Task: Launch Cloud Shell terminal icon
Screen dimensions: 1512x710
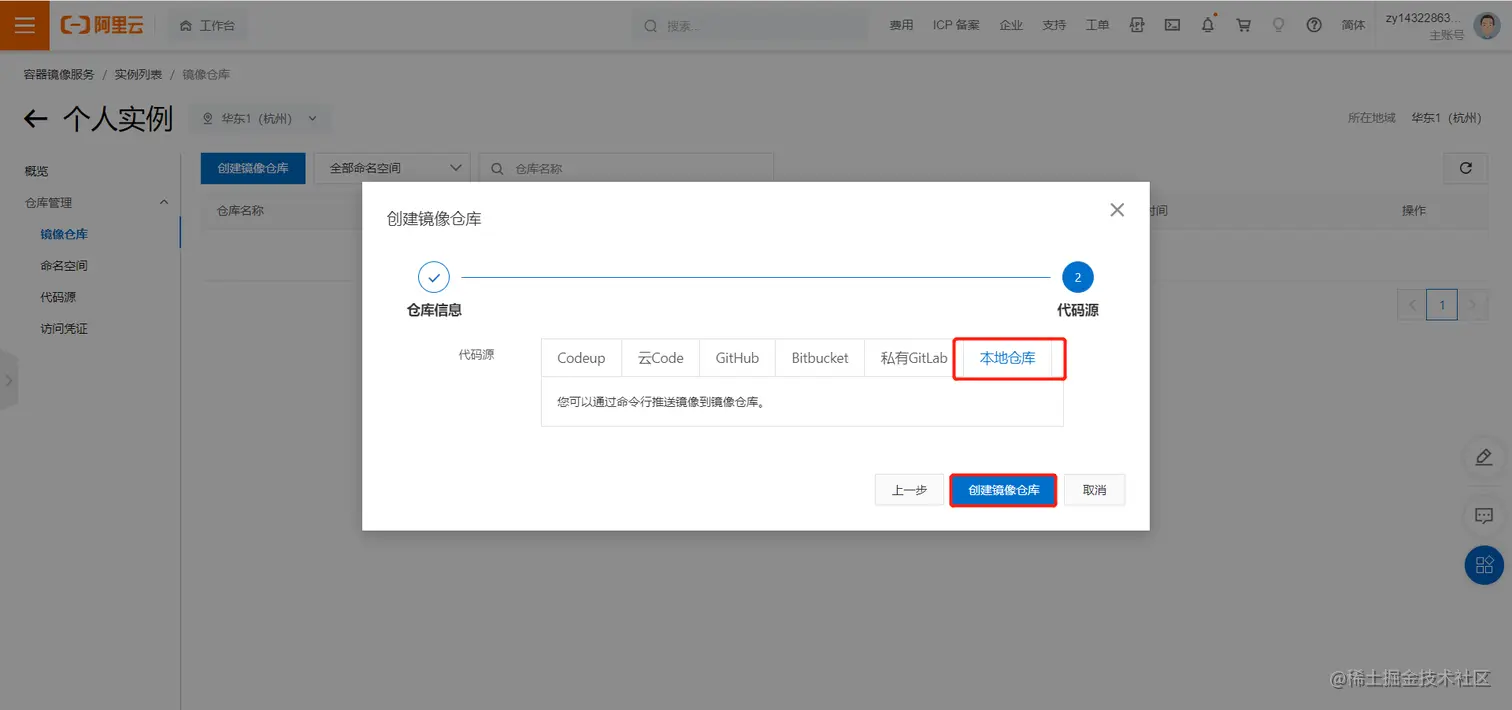Action: click(x=1172, y=25)
